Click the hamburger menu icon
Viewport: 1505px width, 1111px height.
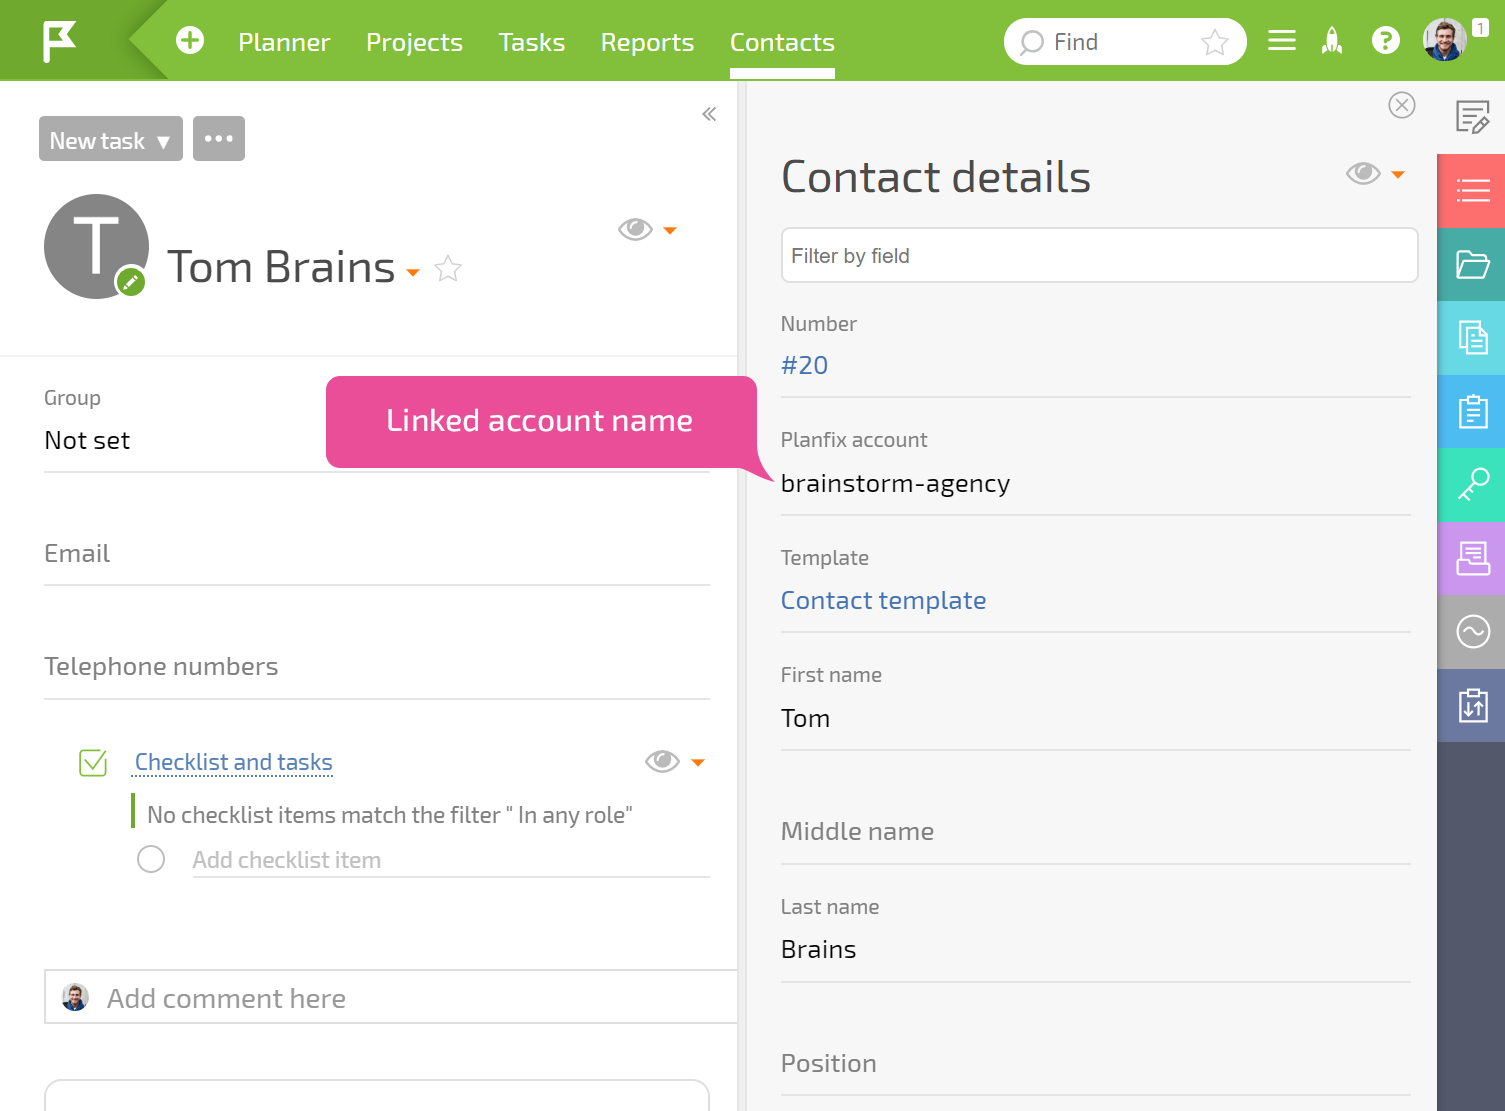pyautogui.click(x=1281, y=41)
